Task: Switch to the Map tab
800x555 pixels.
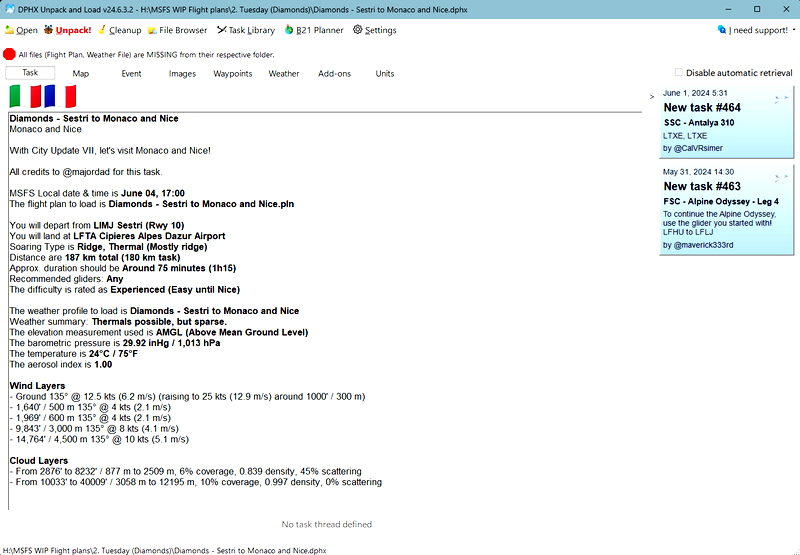Action: (x=80, y=73)
